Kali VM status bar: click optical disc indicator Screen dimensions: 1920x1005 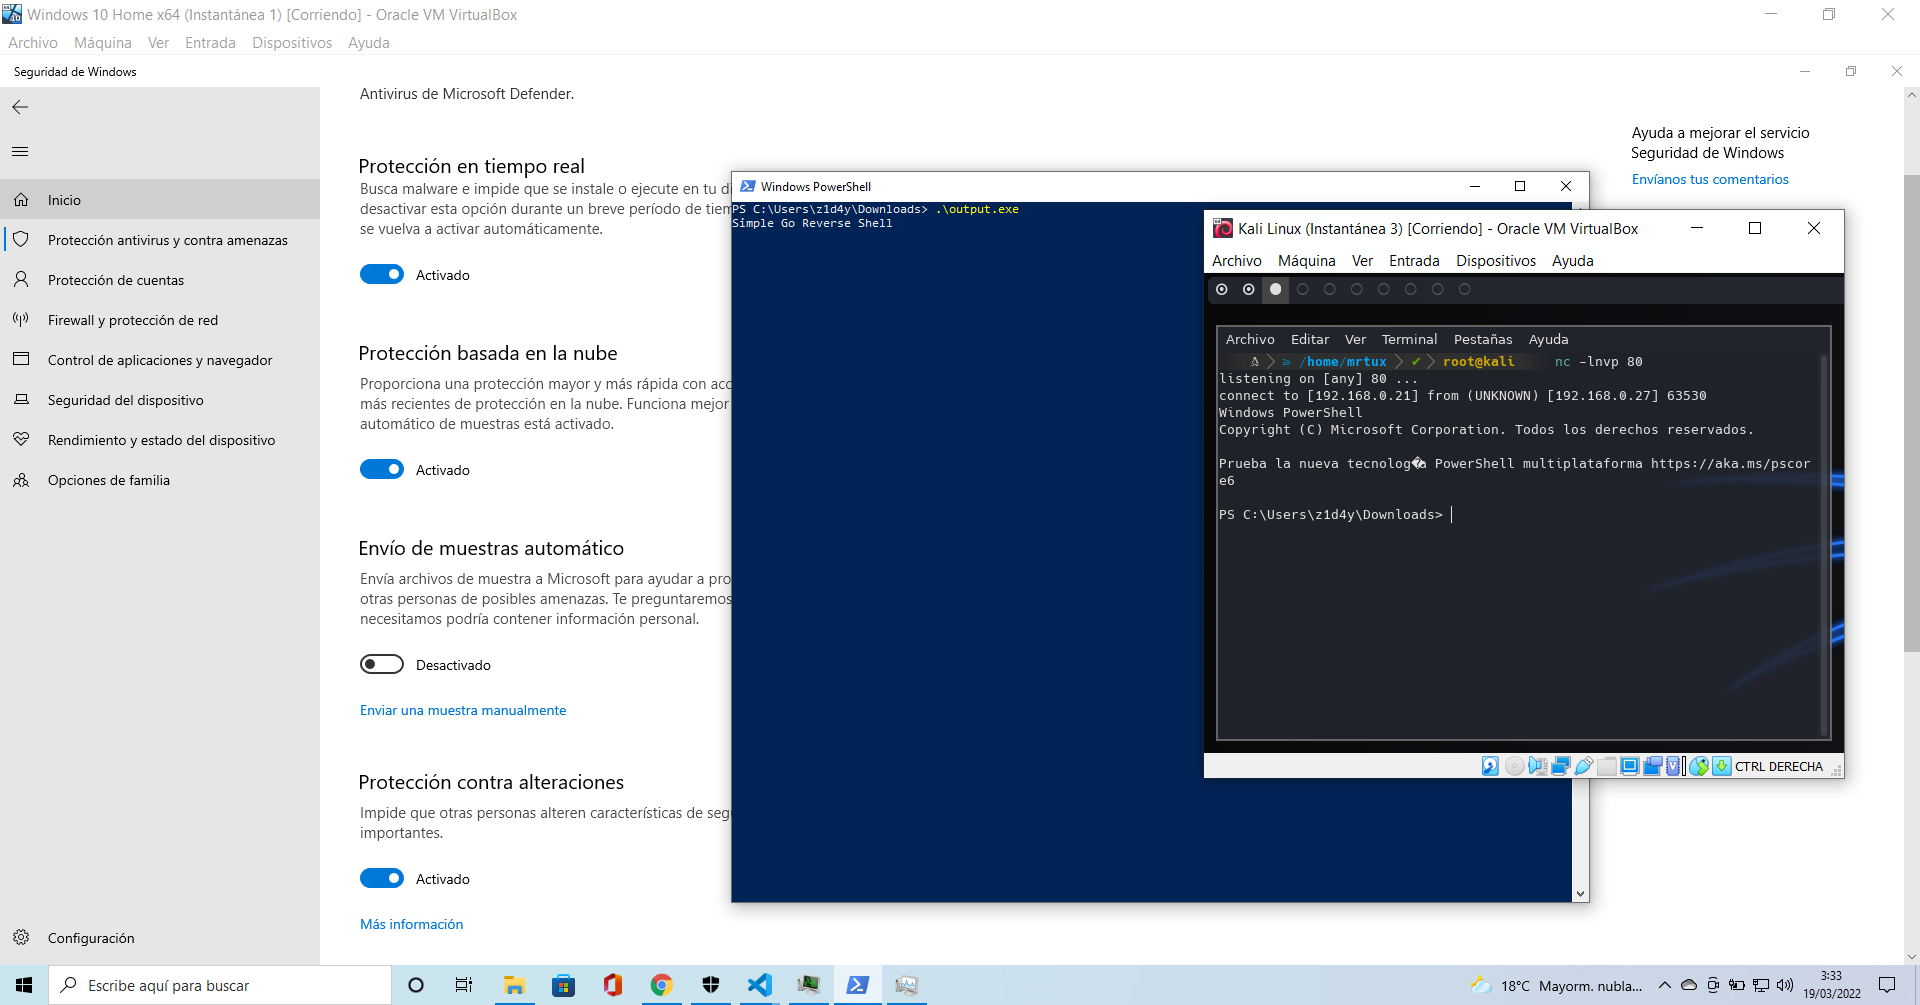[x=1515, y=766]
